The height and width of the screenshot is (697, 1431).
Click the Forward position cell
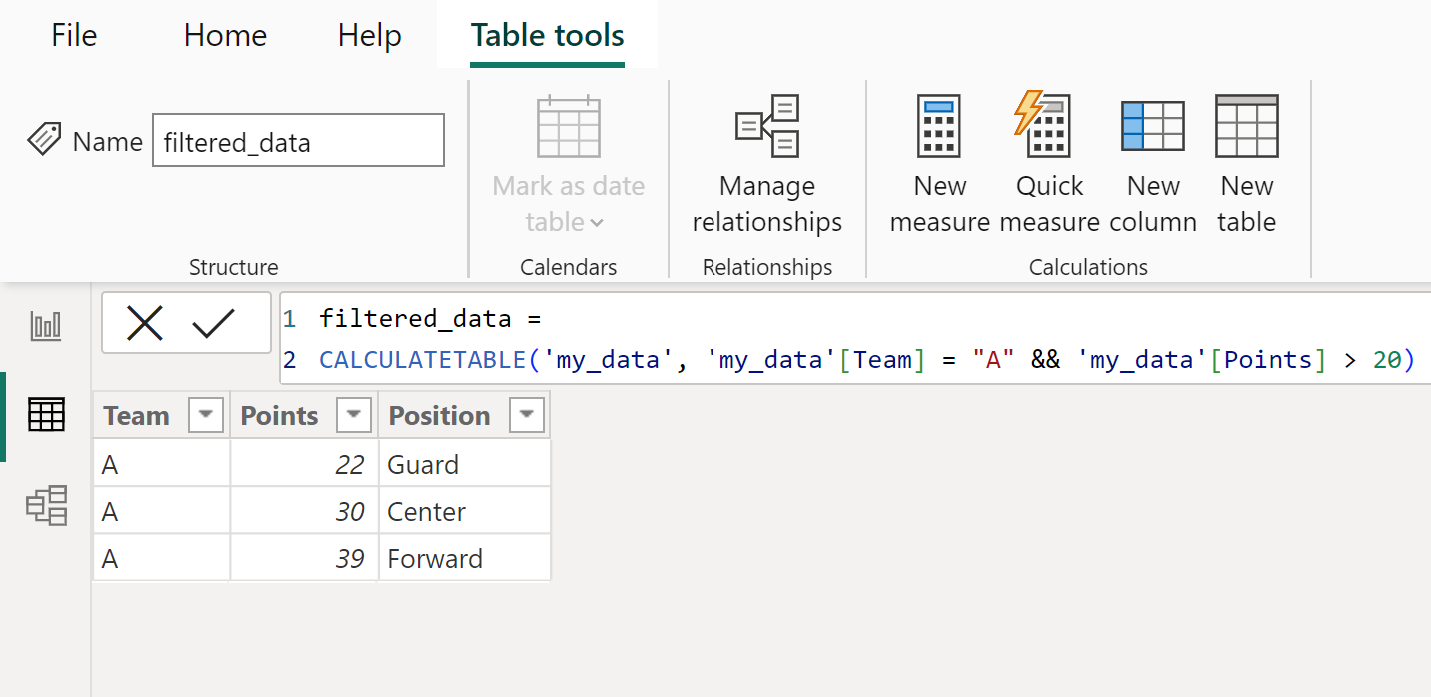coord(464,558)
